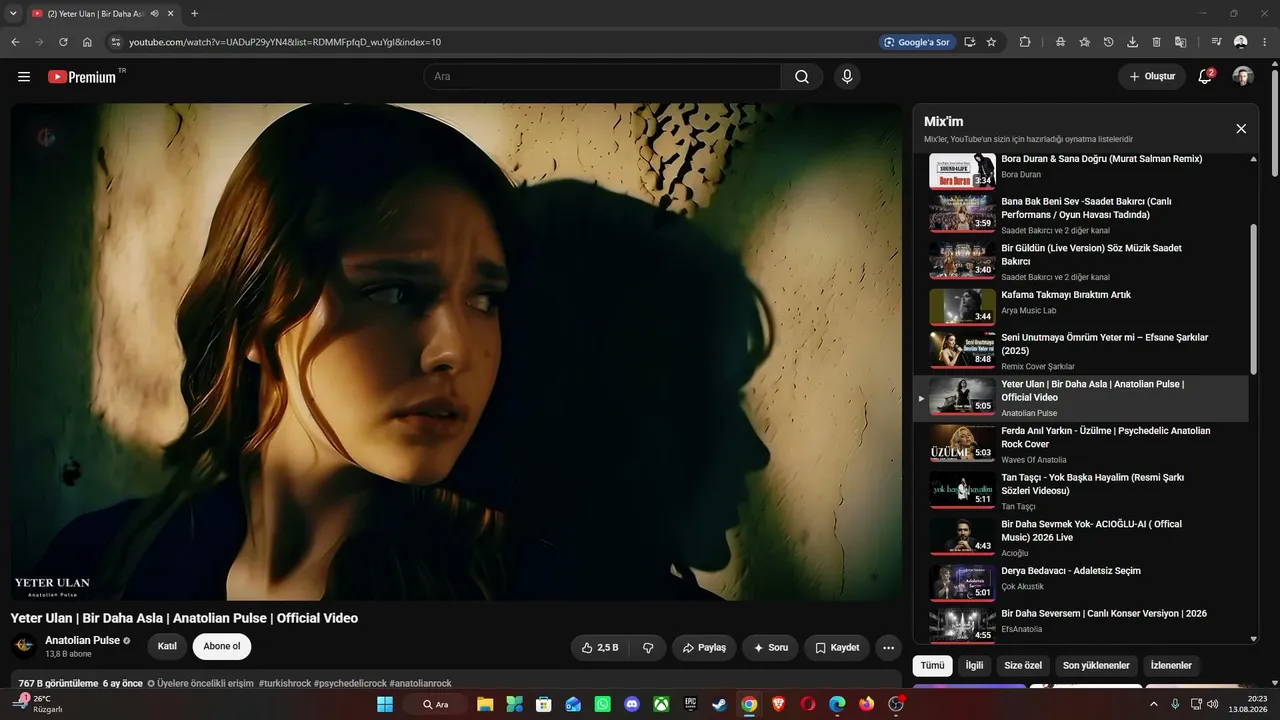The image size is (1280, 720).
Task: Open Chrome downloads icon
Action: (x=1132, y=42)
